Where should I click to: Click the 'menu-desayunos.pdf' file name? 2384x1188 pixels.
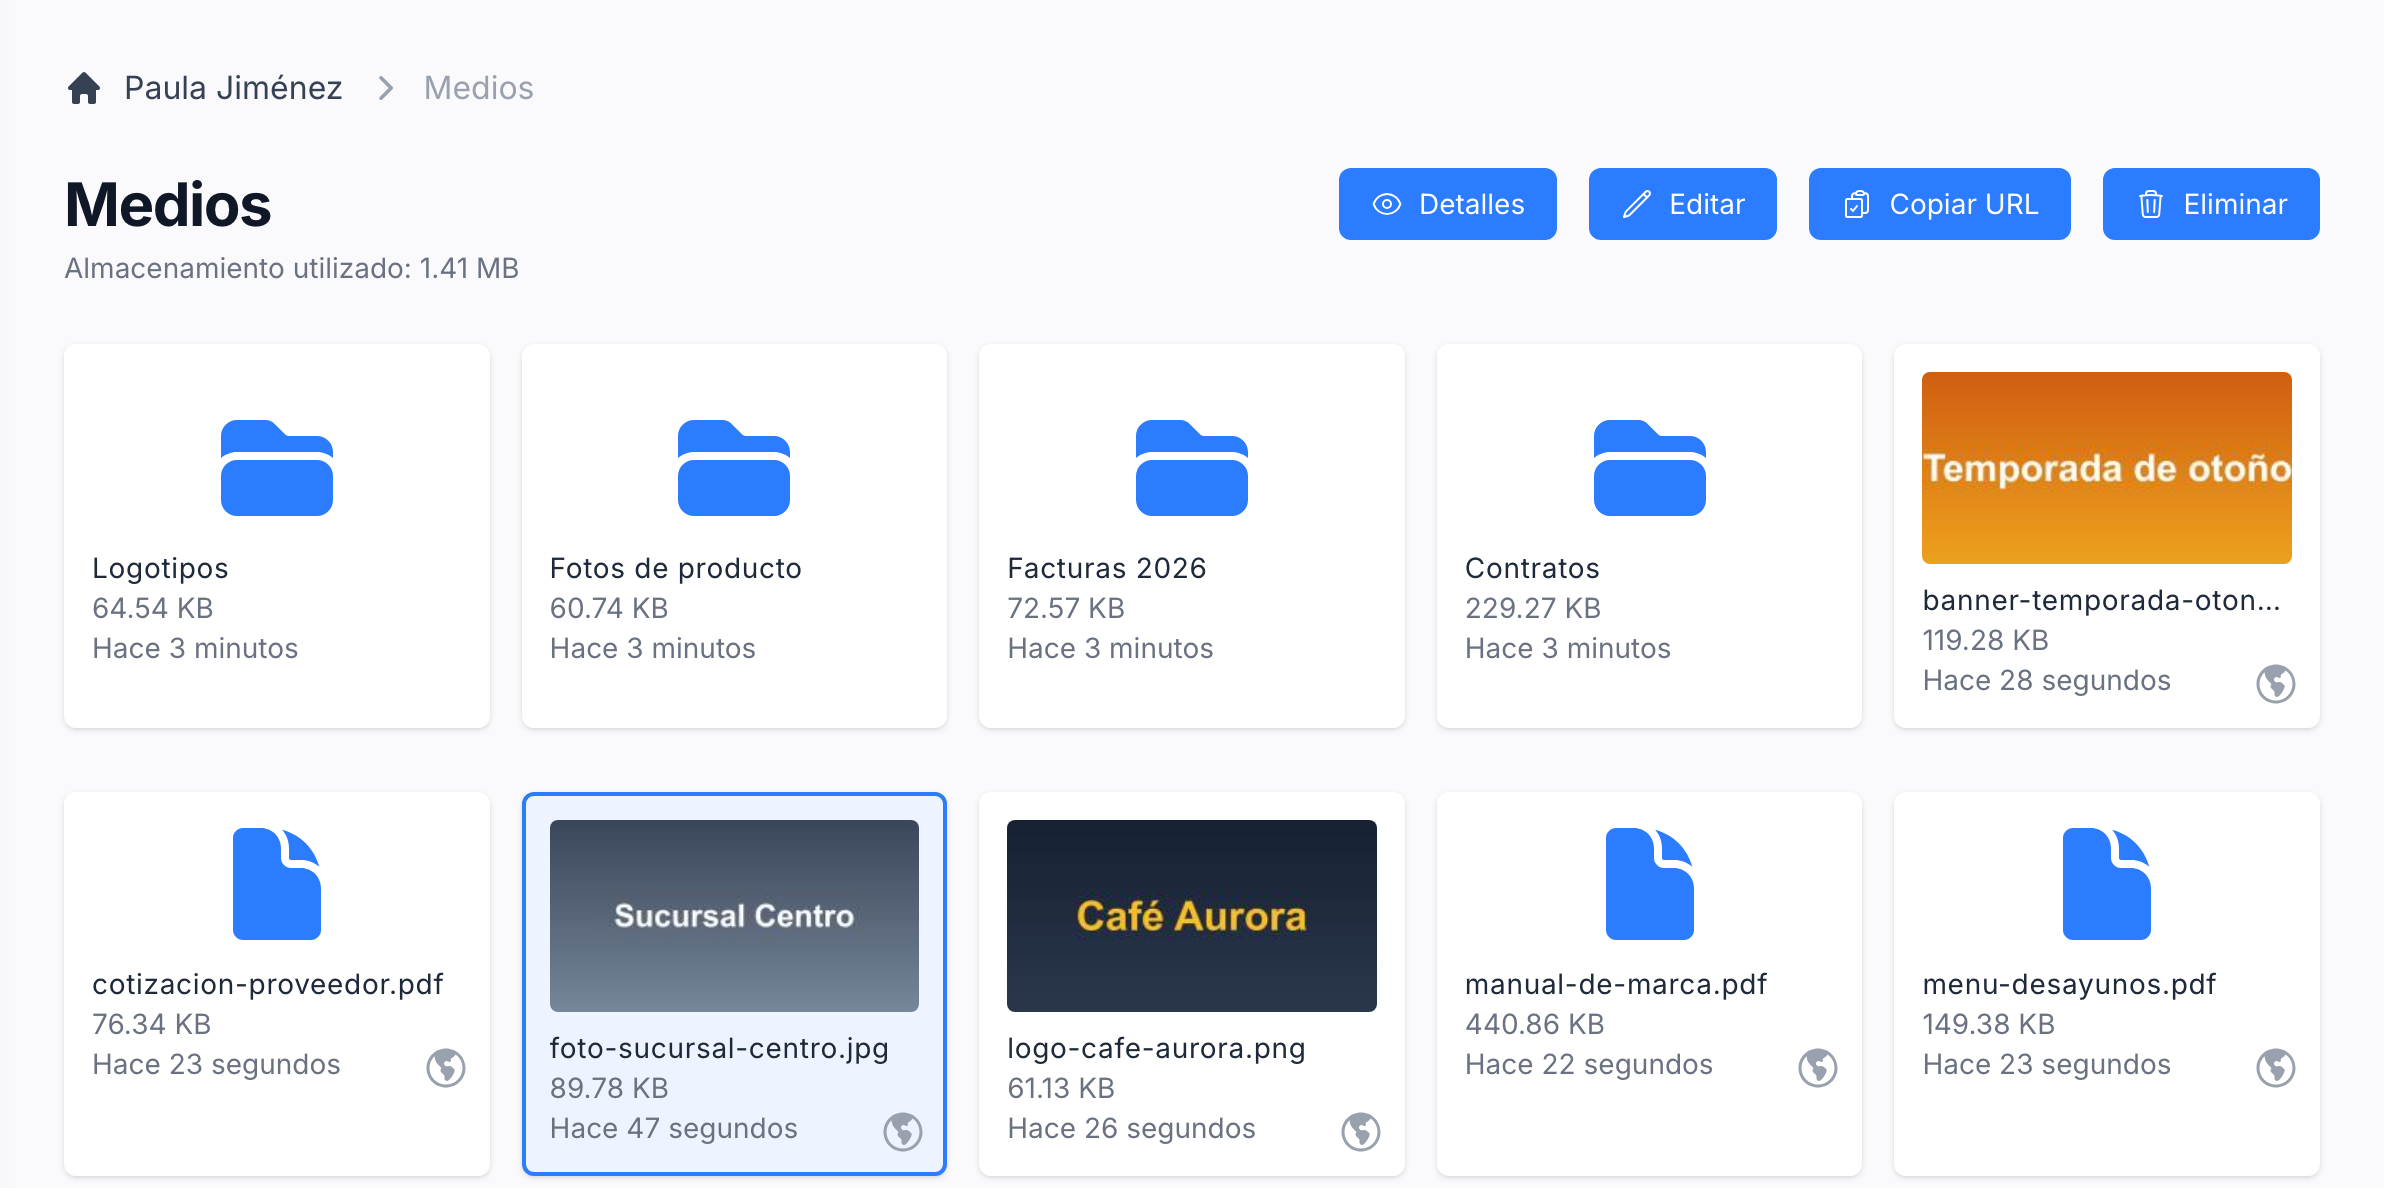2069,984
